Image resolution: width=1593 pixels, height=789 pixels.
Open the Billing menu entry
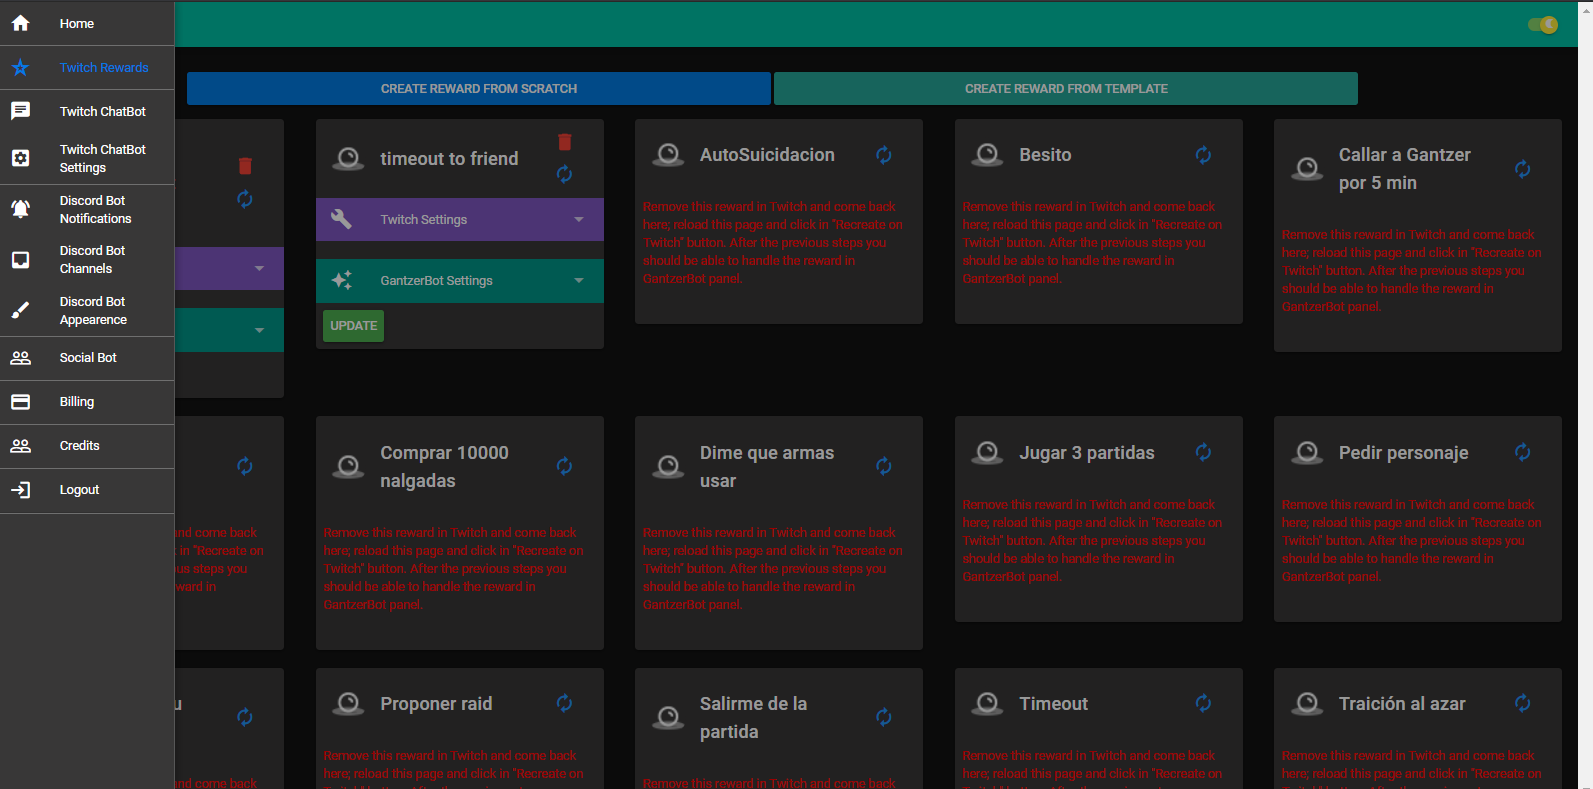click(87, 402)
